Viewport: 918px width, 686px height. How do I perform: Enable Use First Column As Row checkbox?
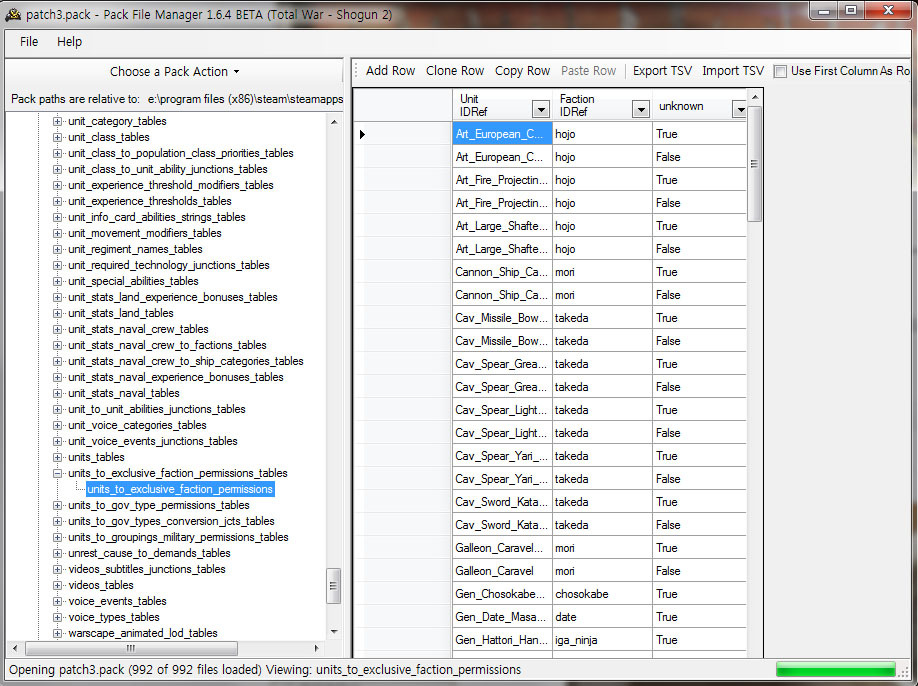pyautogui.click(x=780, y=71)
